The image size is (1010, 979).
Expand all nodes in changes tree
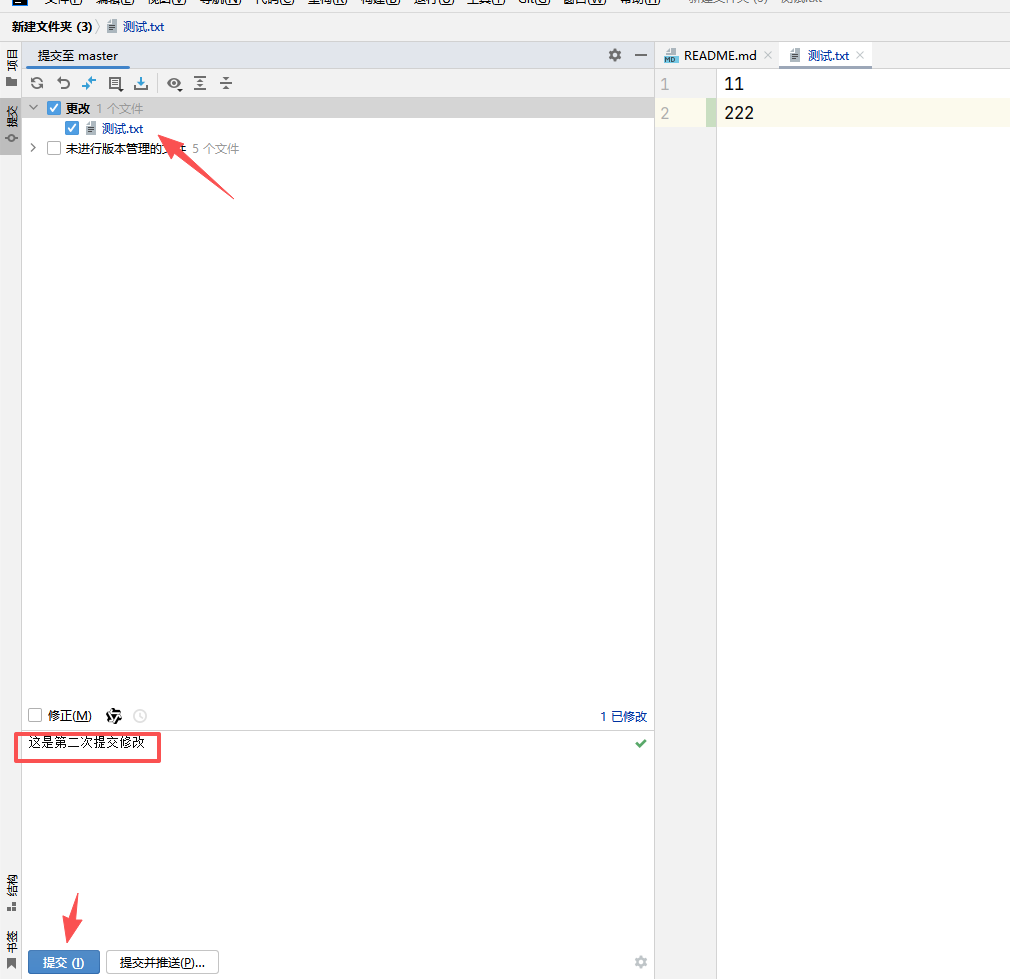point(200,83)
